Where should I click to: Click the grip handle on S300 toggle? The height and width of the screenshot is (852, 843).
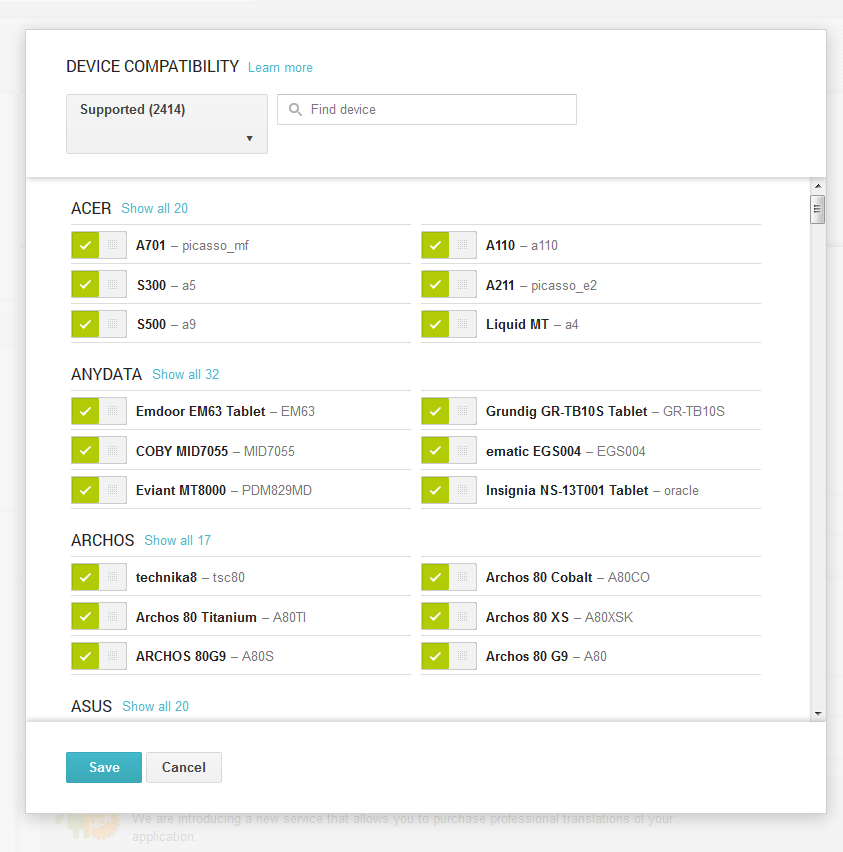pos(113,285)
